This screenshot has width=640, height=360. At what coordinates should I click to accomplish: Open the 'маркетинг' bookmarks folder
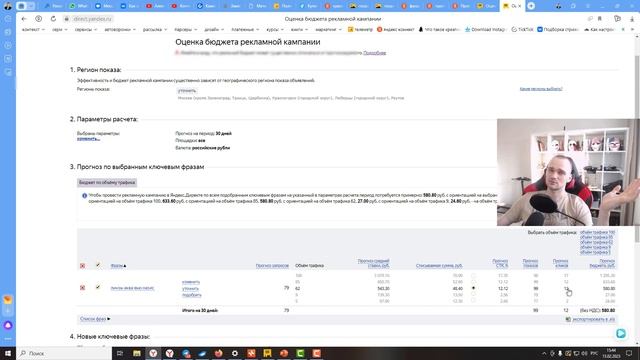328,29
